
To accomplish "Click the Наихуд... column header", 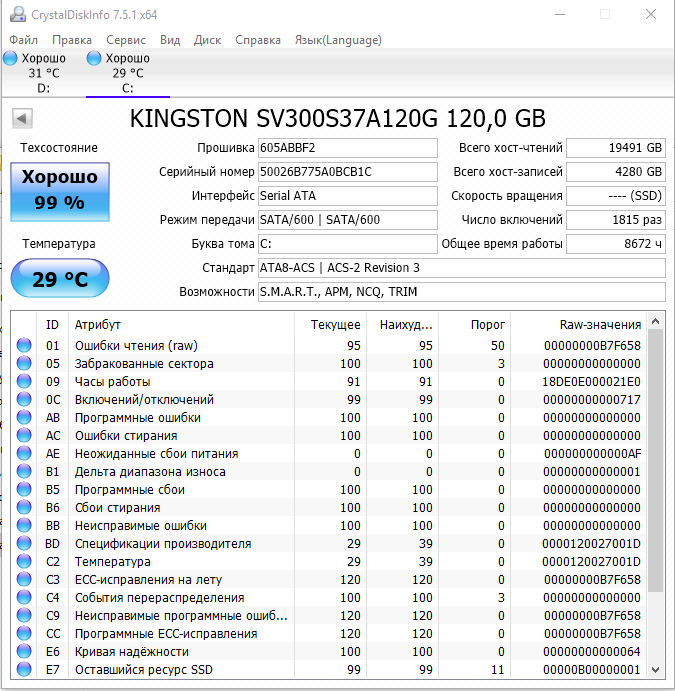I will click(x=402, y=325).
